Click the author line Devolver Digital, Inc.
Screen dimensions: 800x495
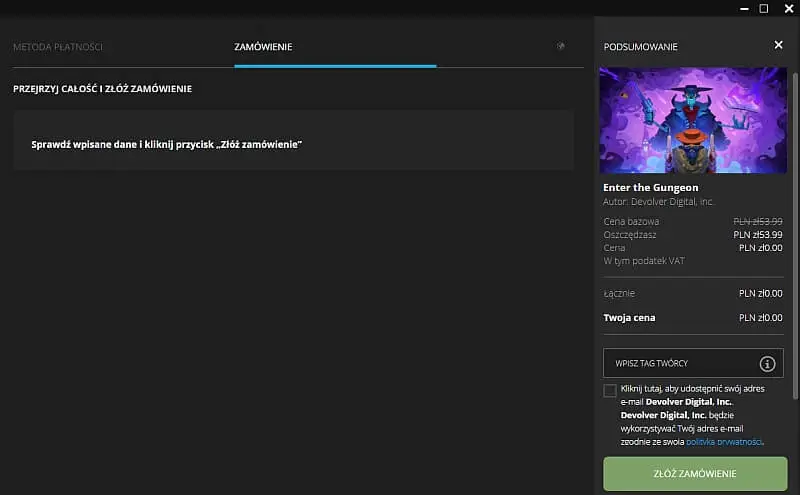pos(658,201)
